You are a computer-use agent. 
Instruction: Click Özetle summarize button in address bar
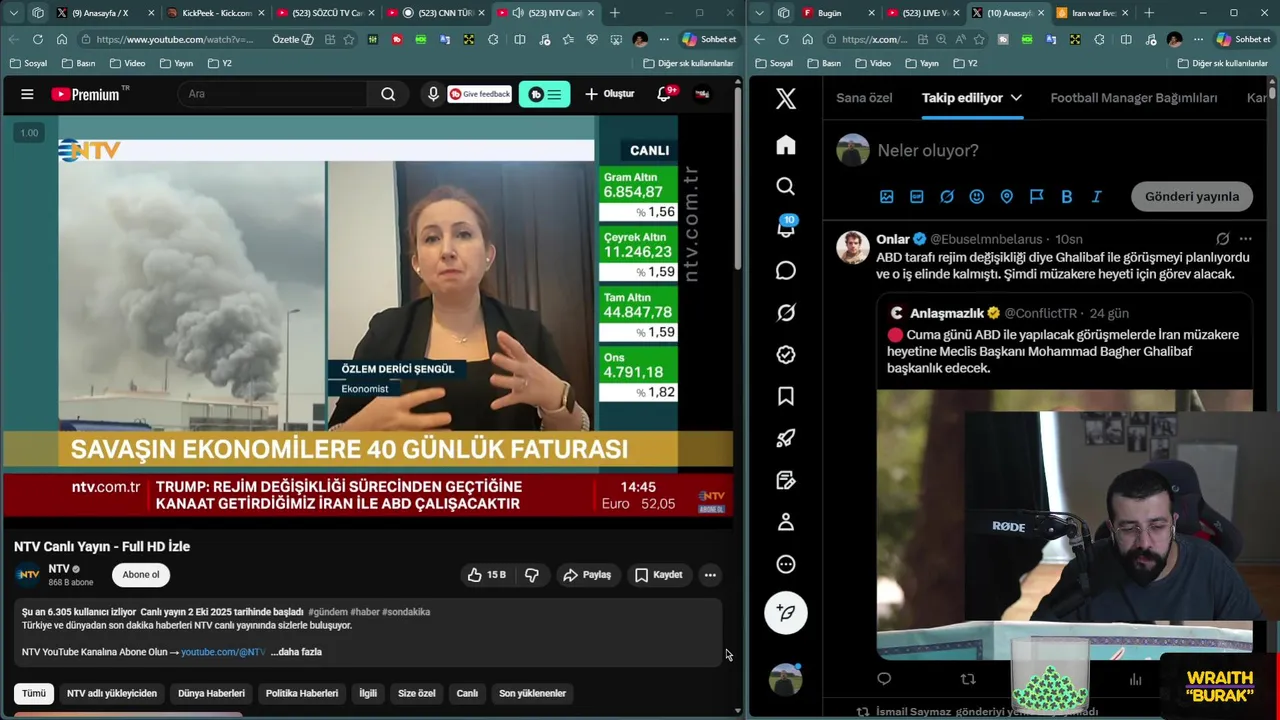click(x=292, y=39)
